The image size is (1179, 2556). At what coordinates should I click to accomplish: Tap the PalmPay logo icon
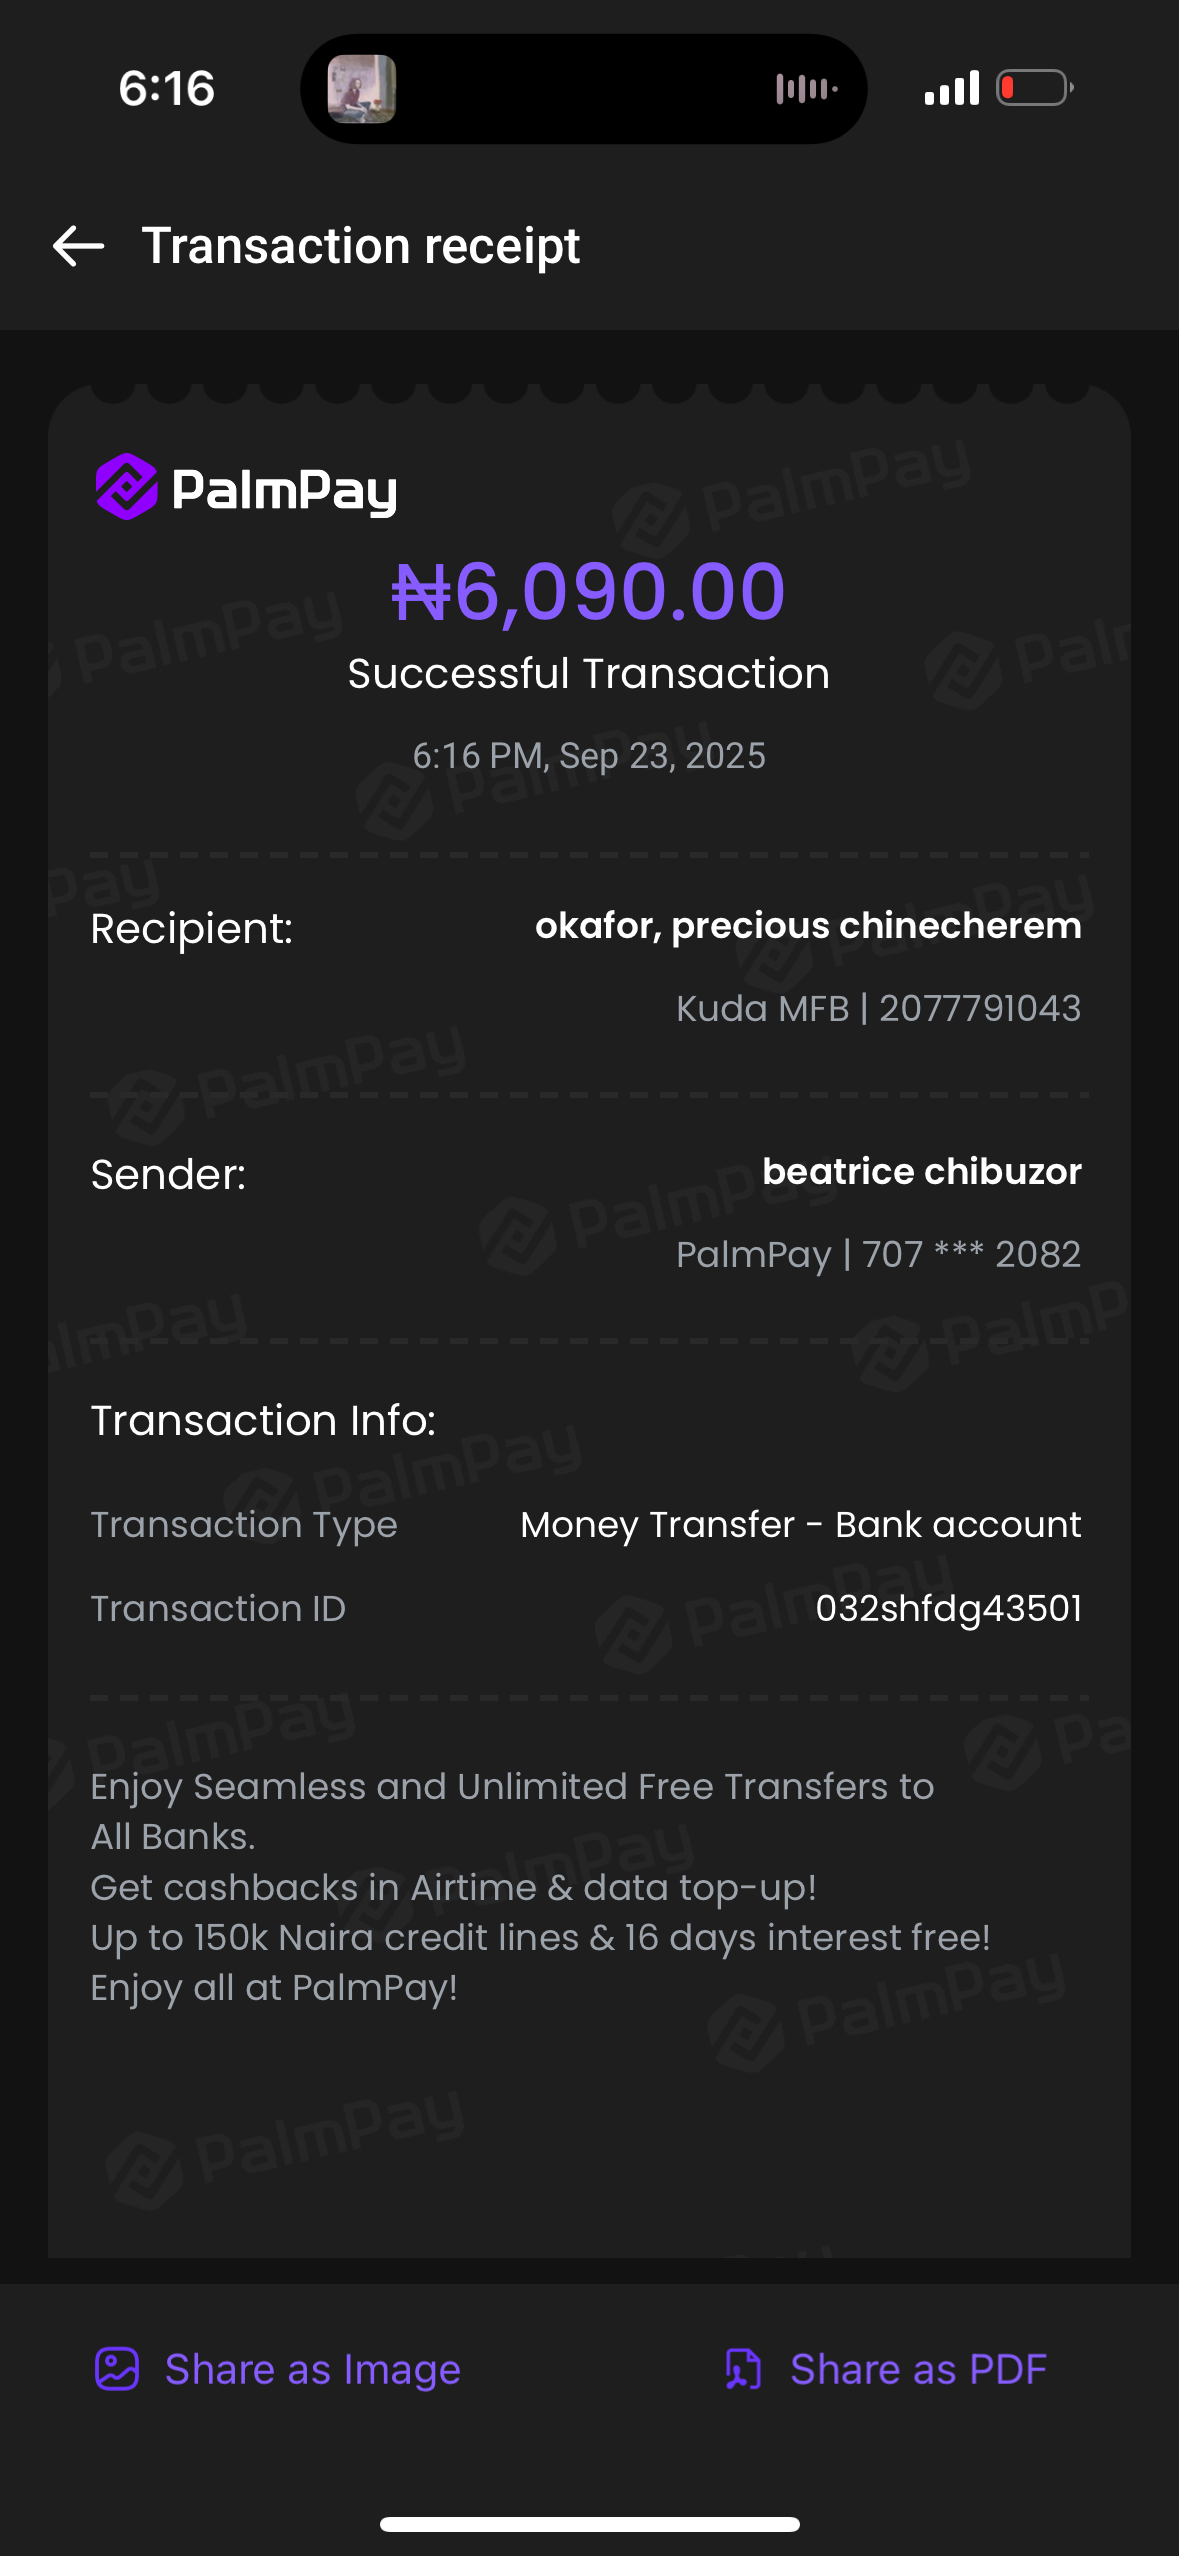coord(126,487)
